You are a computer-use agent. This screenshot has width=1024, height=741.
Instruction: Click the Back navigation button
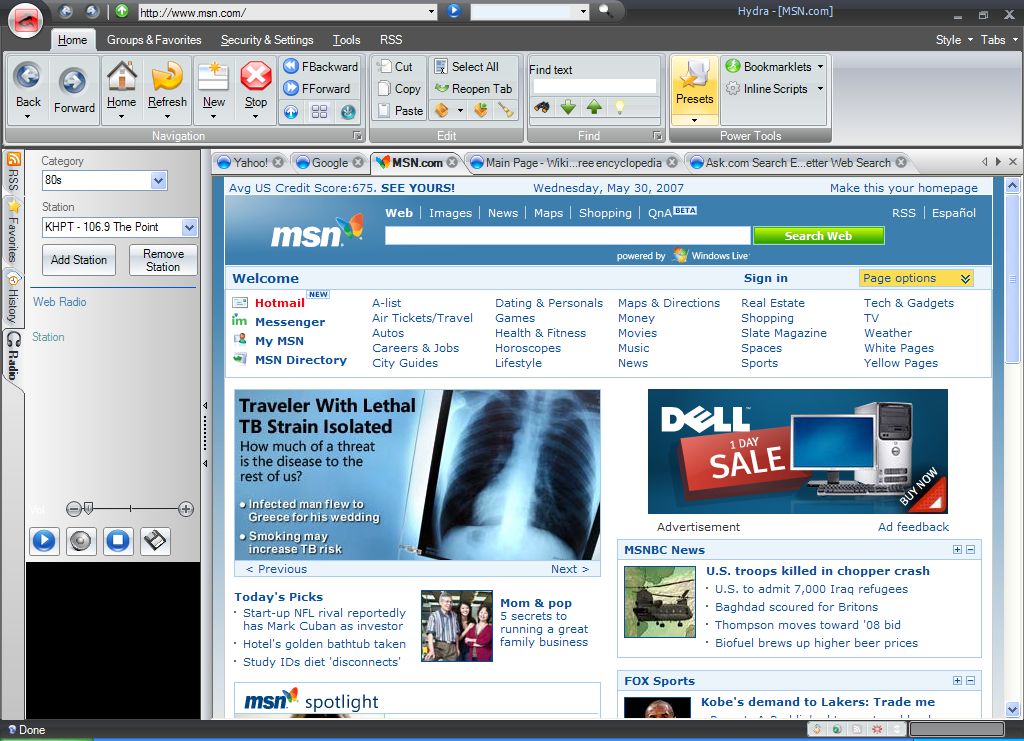point(28,90)
